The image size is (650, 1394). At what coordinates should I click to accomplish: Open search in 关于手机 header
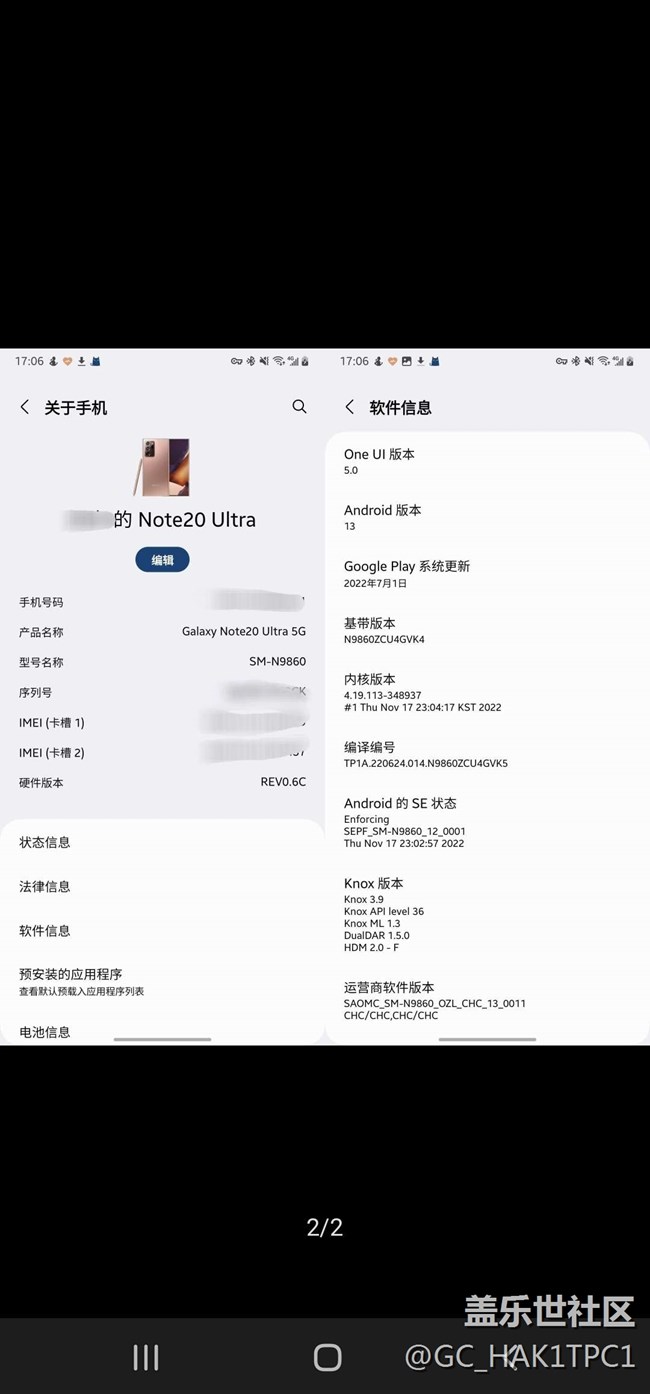[299, 407]
